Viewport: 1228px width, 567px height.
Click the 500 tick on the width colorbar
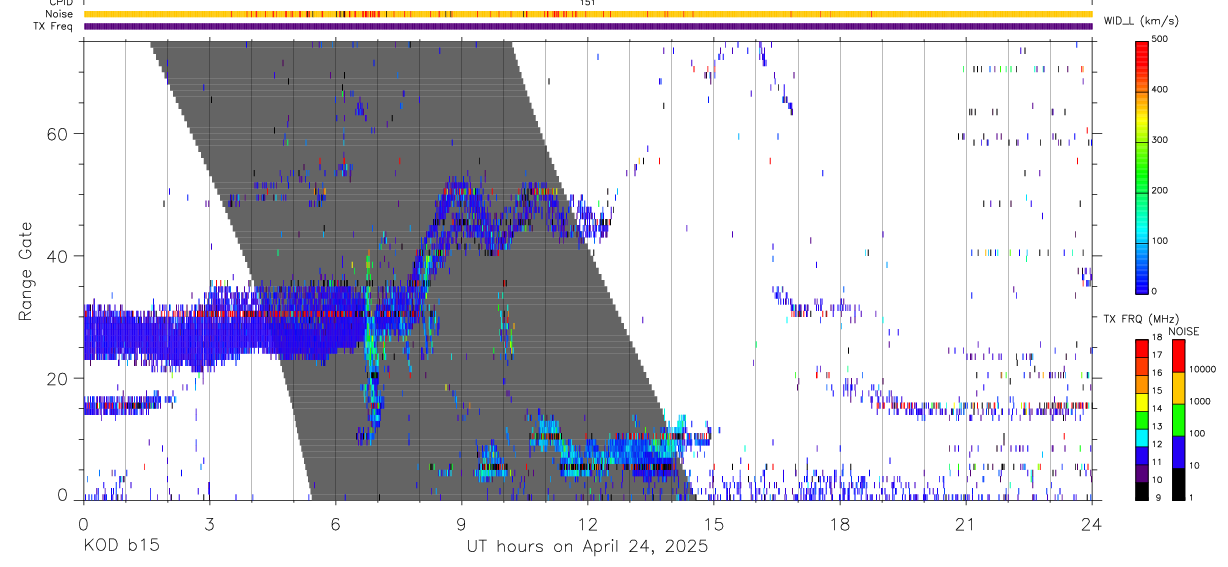click(1160, 40)
